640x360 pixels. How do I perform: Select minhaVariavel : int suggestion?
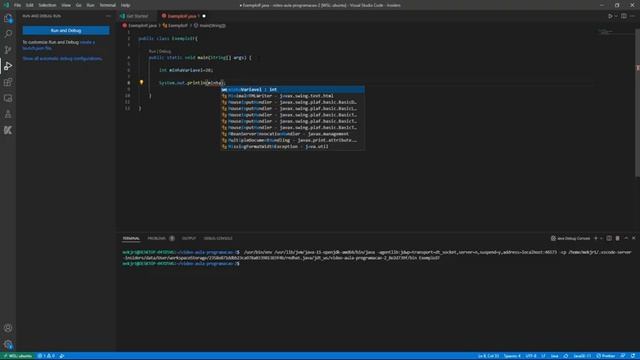pos(293,89)
